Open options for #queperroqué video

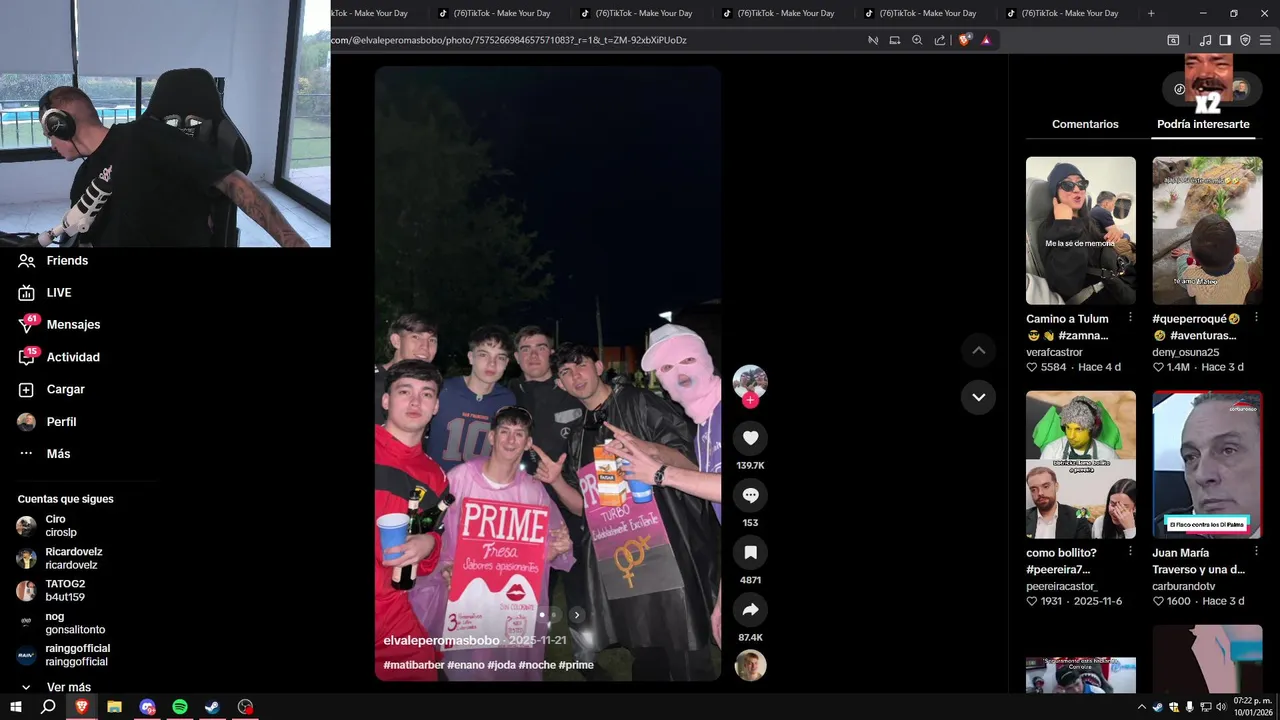[x=1256, y=317]
